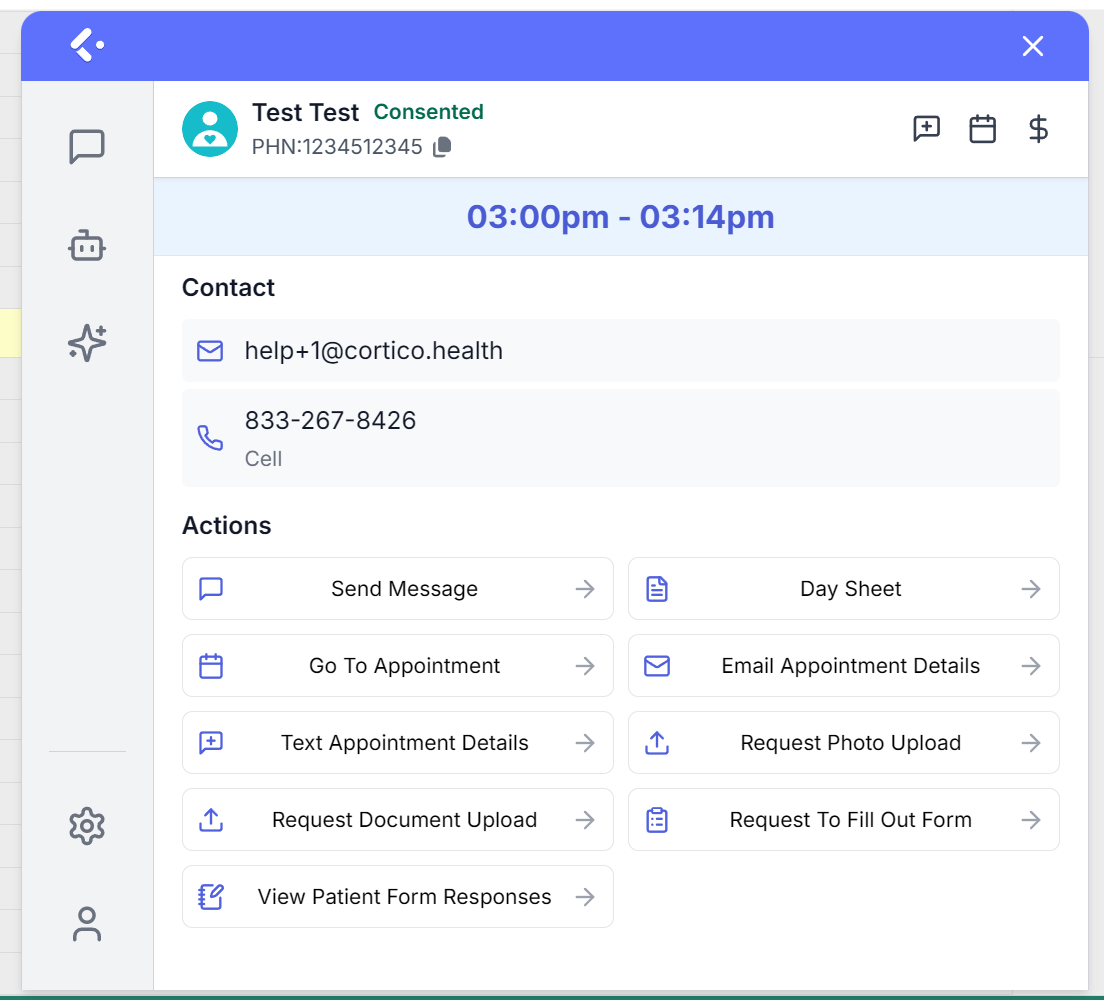
Task: Click the Cortico logo in top bar
Action: [87, 45]
